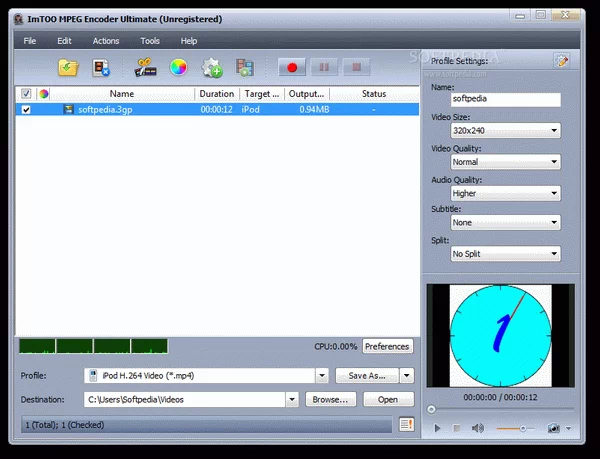Screen dimensions: 600x459
Task: Click the Merge filmstrip toolbar icon
Action: [x=245, y=68]
